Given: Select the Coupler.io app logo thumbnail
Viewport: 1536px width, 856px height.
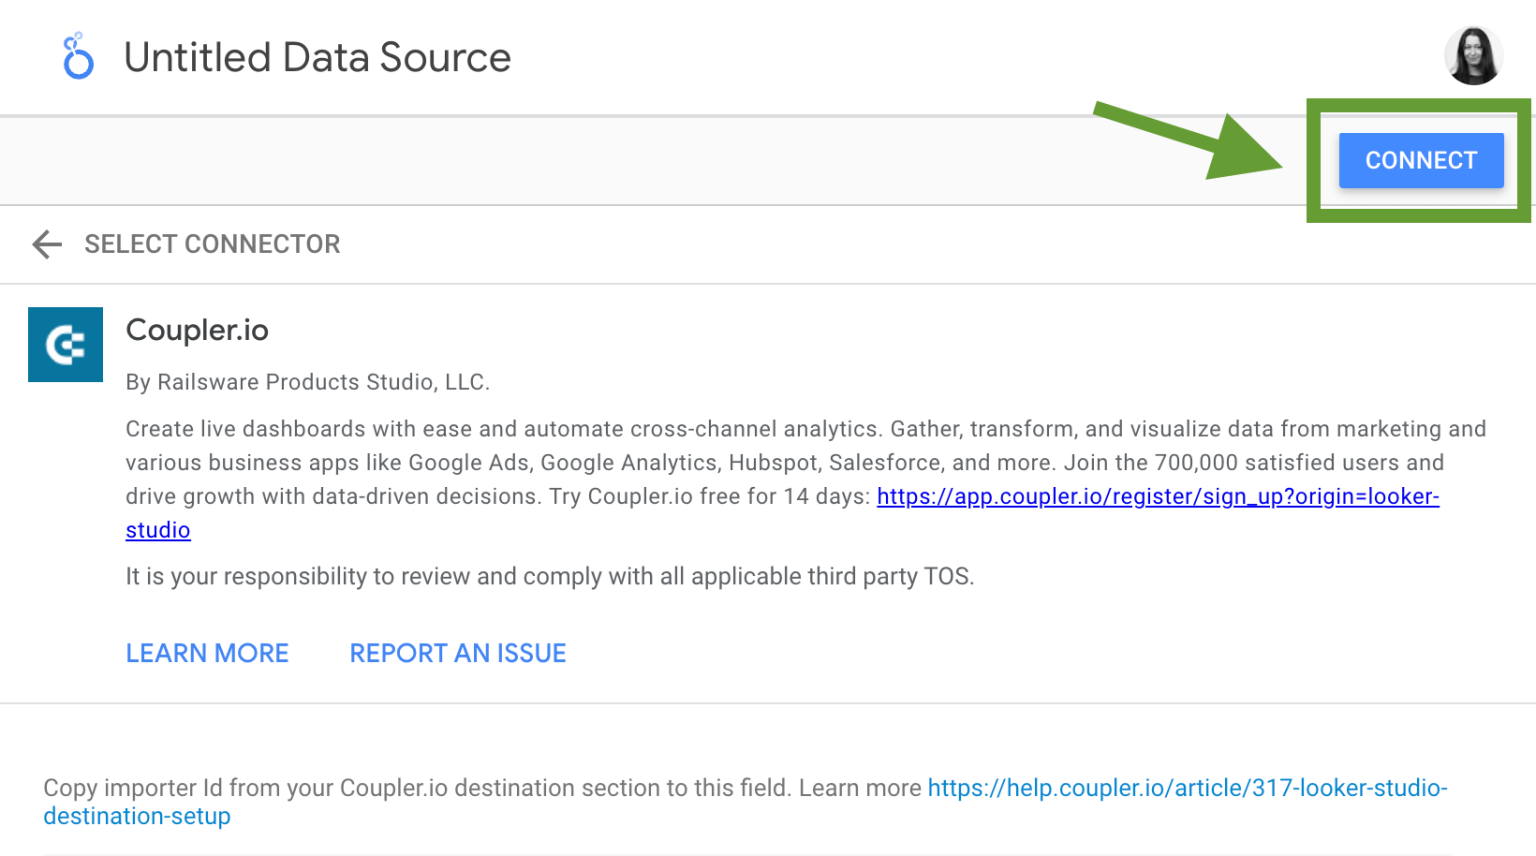Looking at the screenshot, I should click(x=65, y=344).
